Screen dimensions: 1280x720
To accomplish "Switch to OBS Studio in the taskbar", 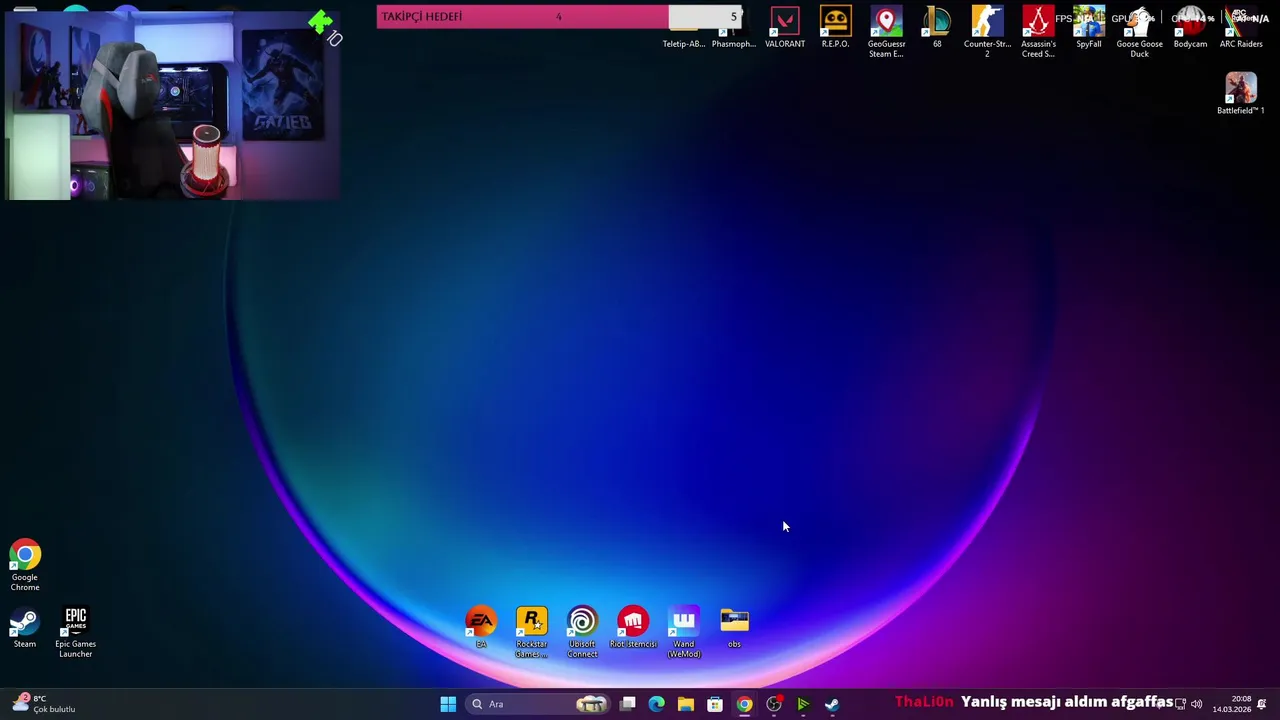I will [x=774, y=704].
